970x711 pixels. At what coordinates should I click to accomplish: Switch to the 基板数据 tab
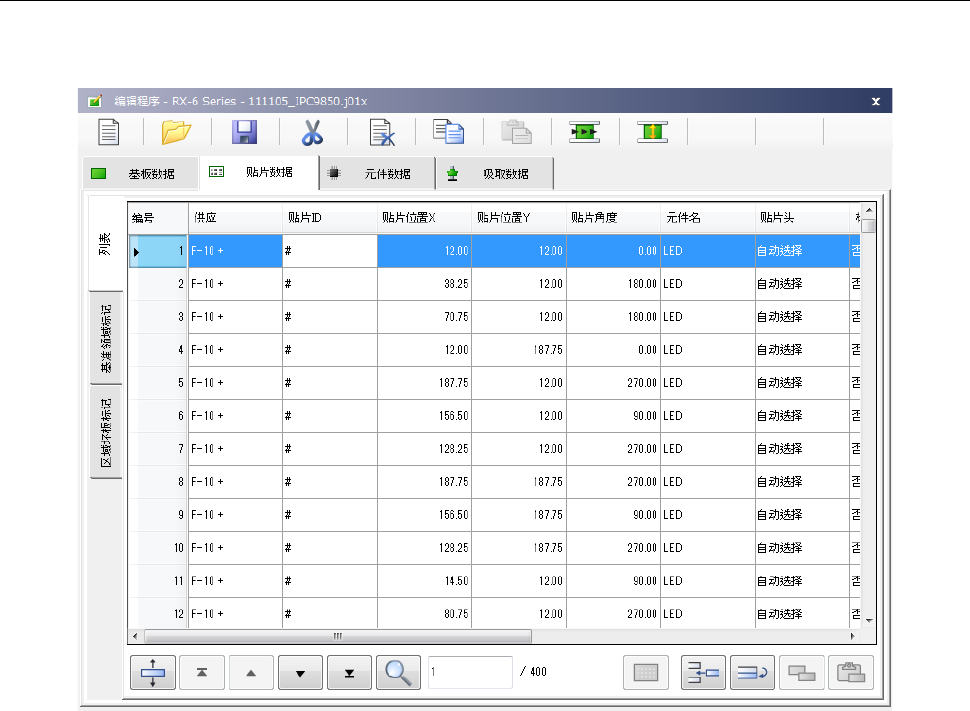click(139, 173)
